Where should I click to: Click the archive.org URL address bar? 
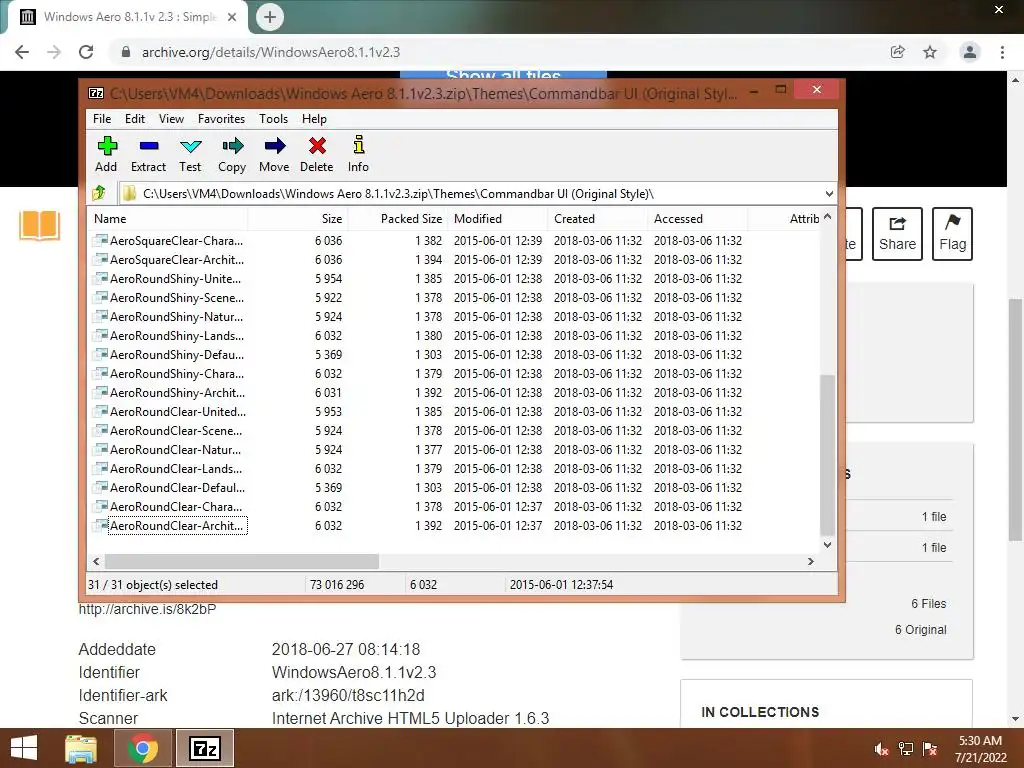(x=496, y=52)
